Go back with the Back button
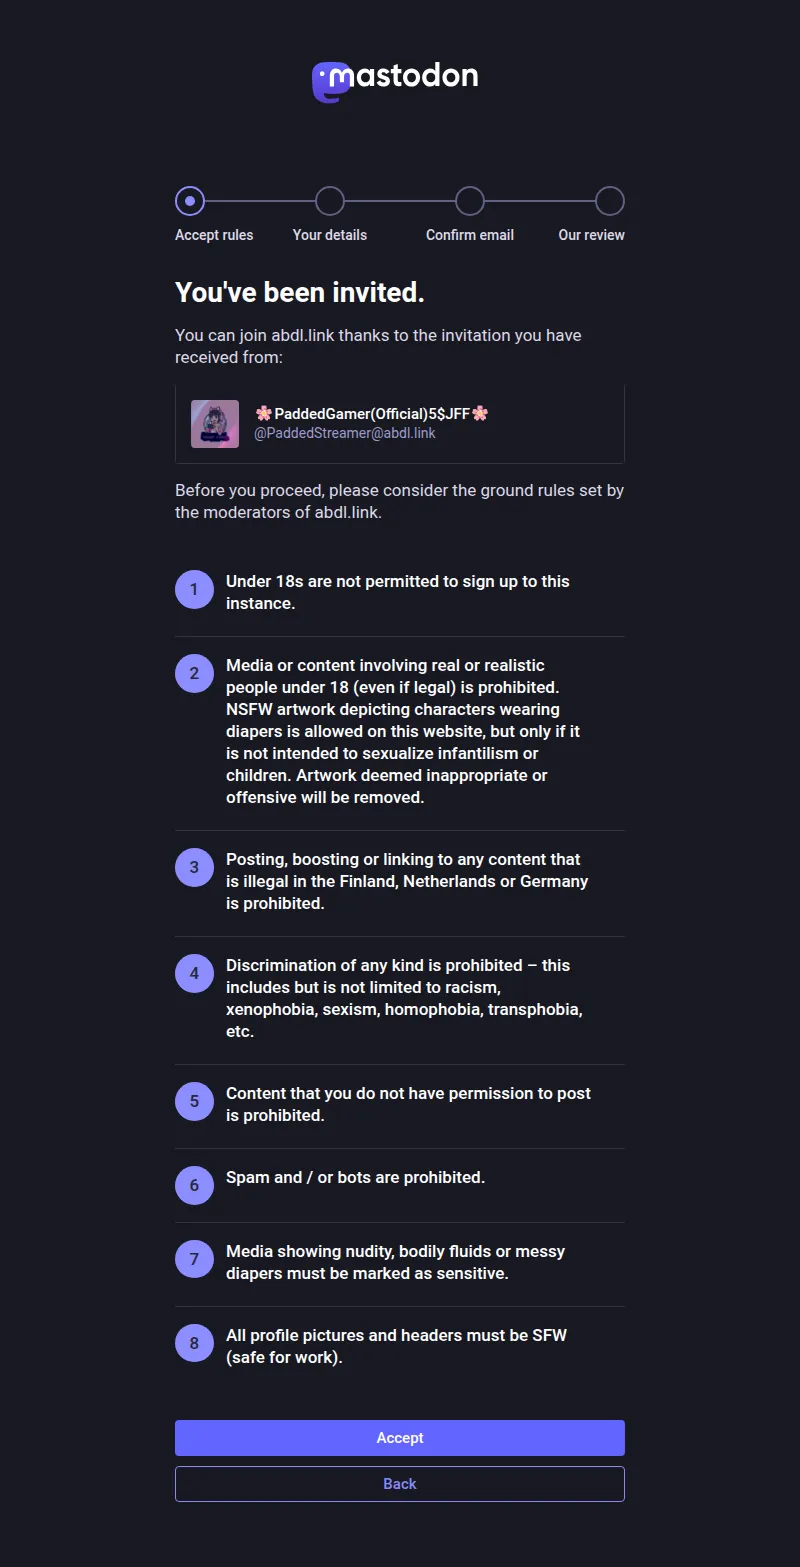 pyautogui.click(x=400, y=1484)
